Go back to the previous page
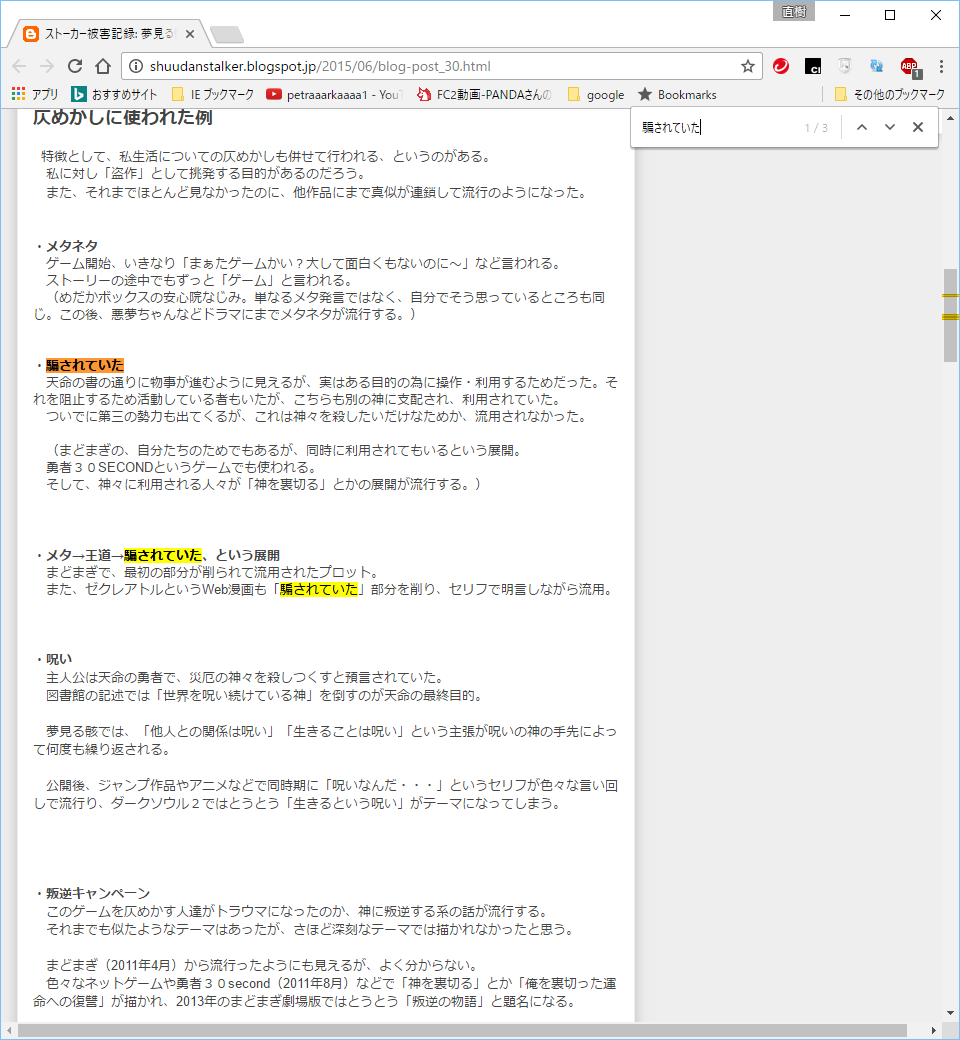Screen dimensions: 960x1040 [19, 66]
